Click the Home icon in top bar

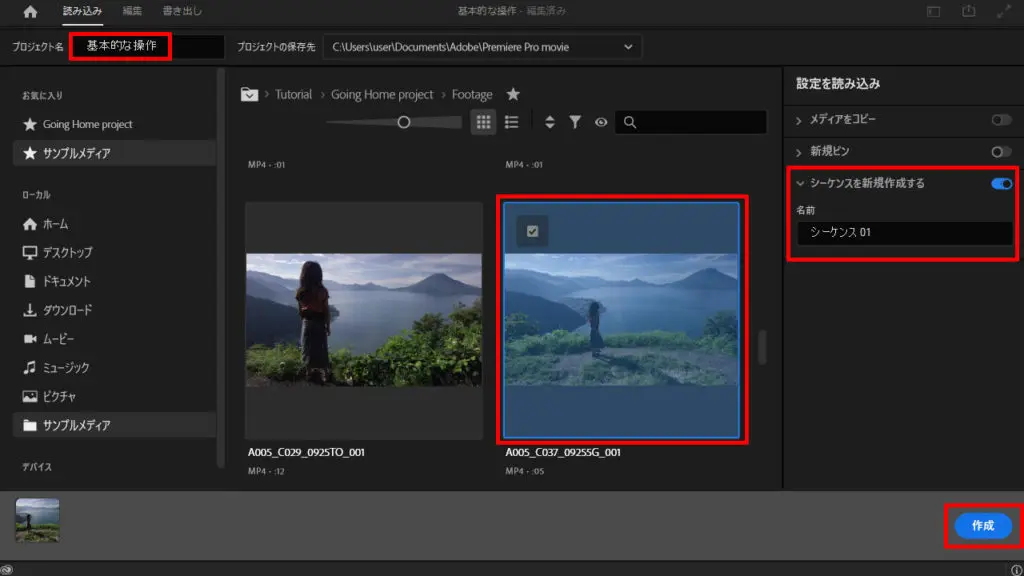pos(30,12)
